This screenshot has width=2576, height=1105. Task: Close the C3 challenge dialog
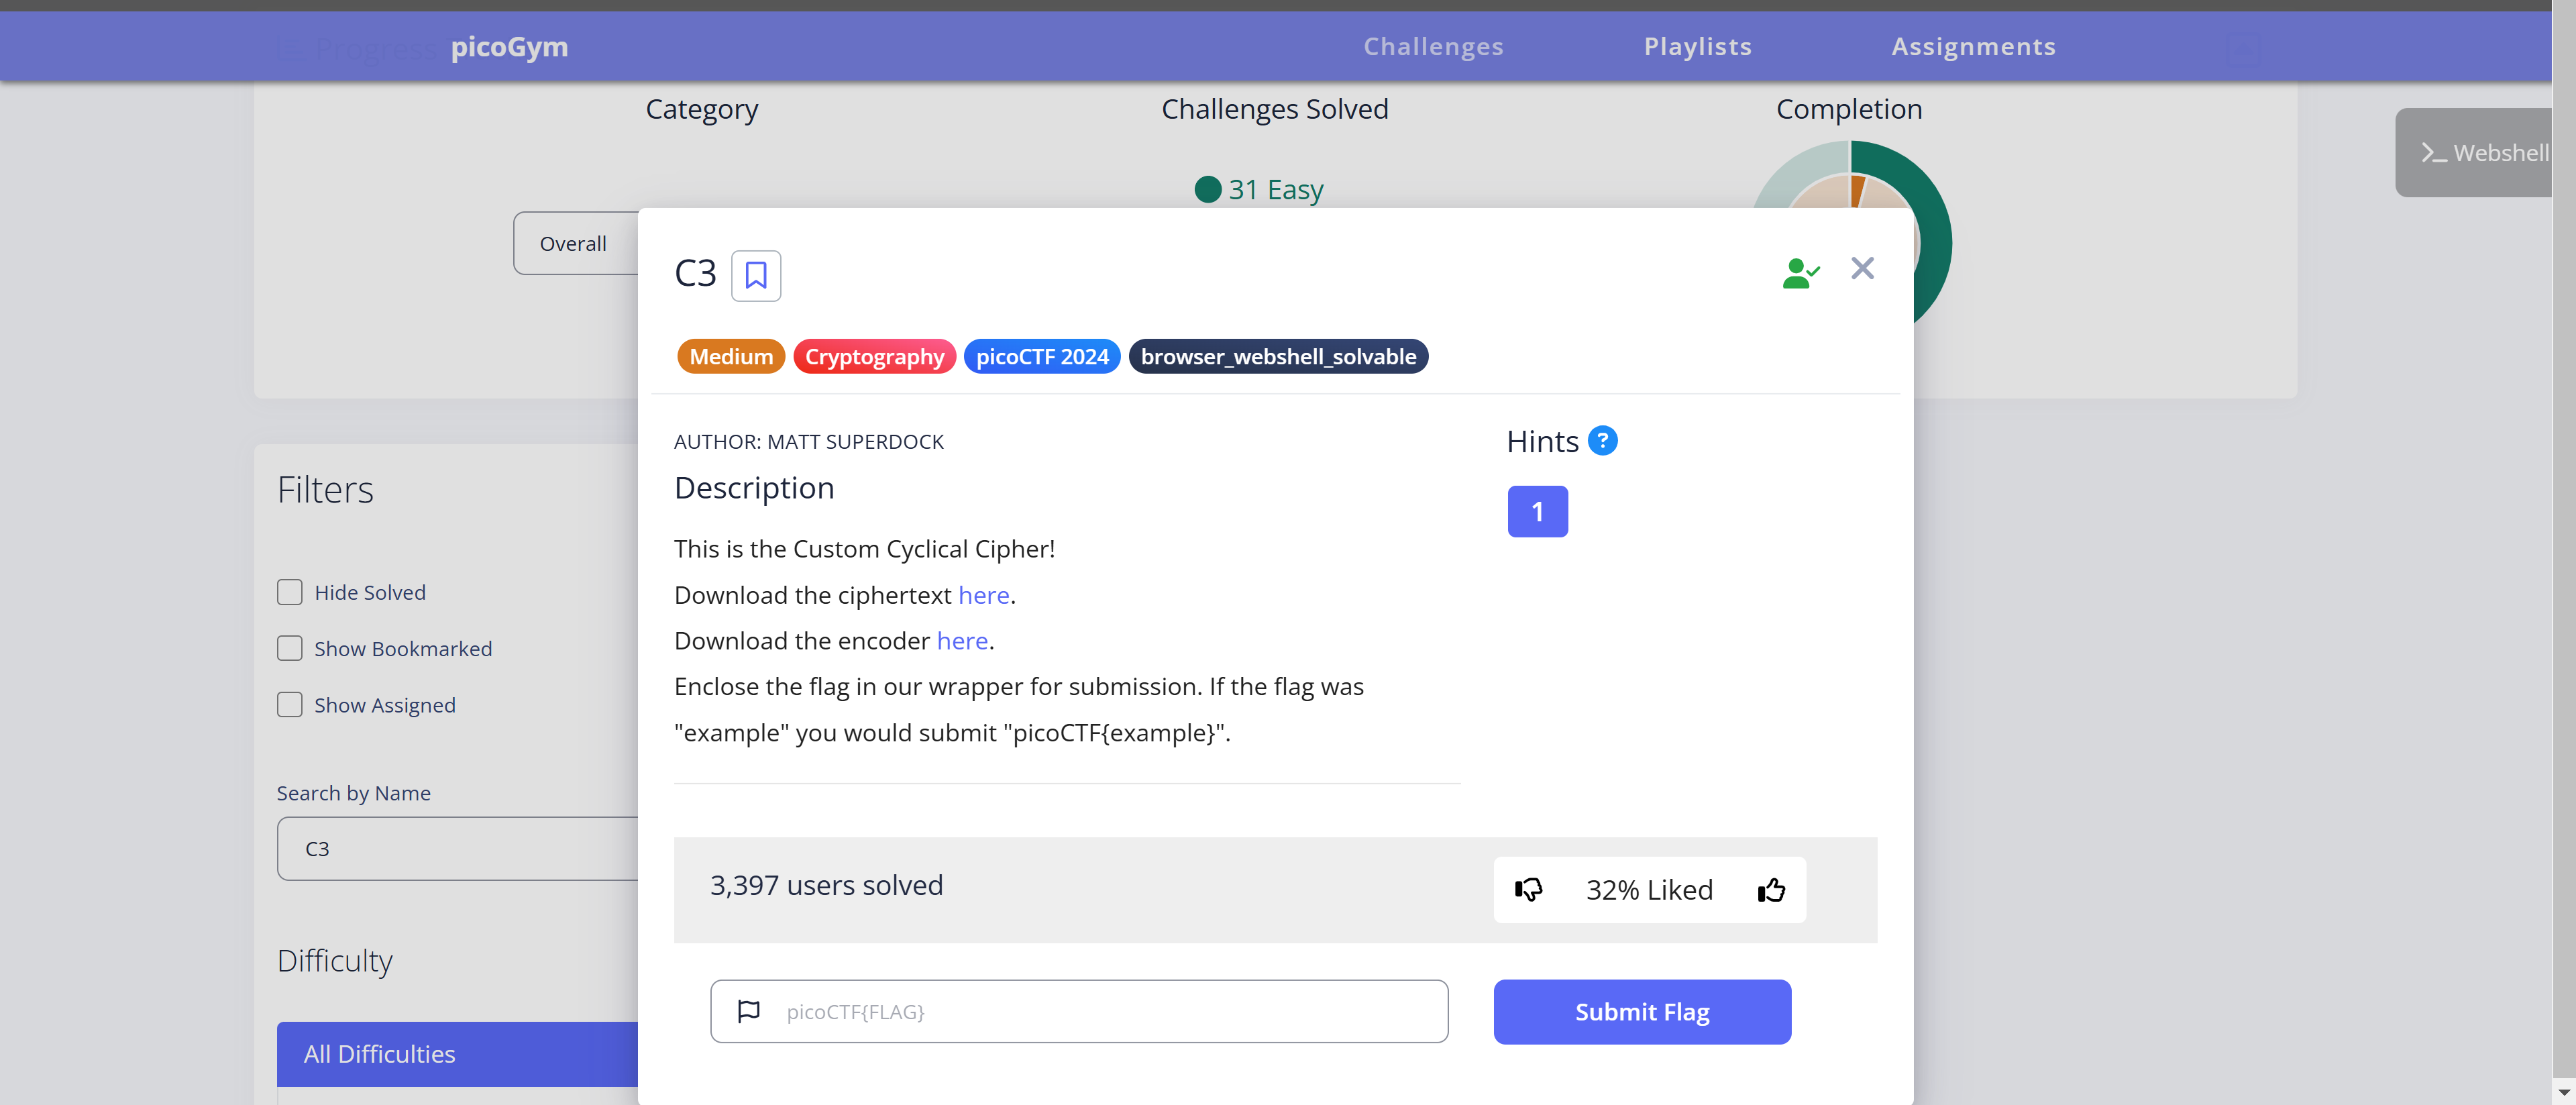pyautogui.click(x=1862, y=268)
